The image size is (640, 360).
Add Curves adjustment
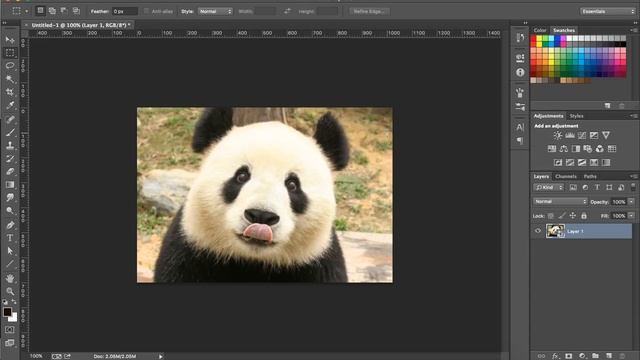click(582, 136)
